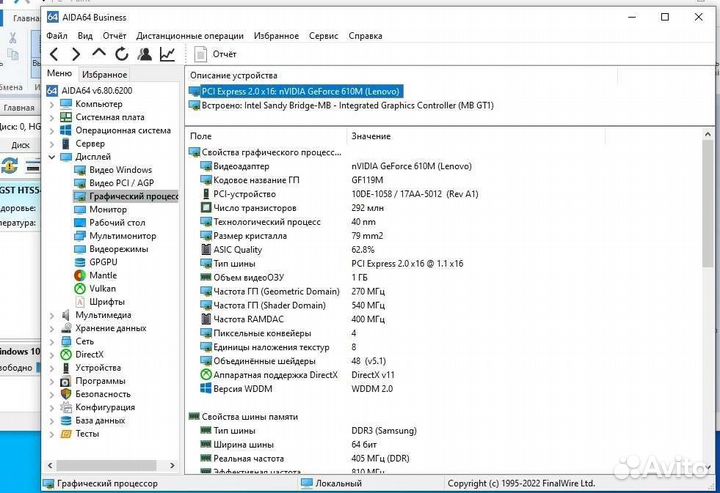This screenshot has height=493, width=720.
Task: Open the user management toolbar icon
Action: pos(145,54)
